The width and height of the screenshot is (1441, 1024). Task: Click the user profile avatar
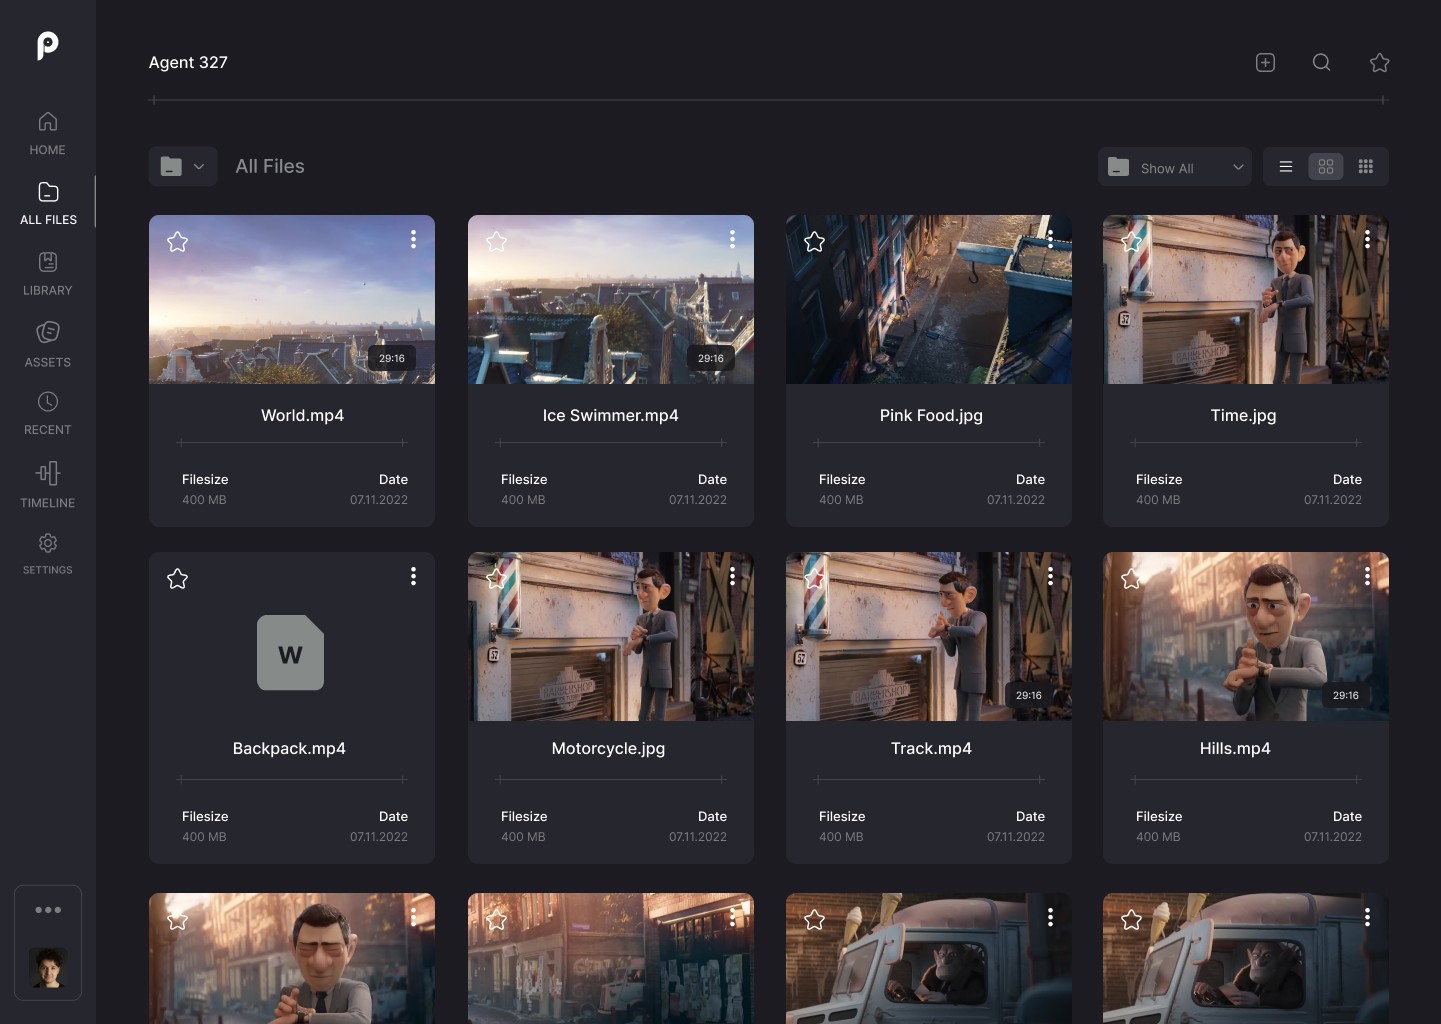point(48,968)
